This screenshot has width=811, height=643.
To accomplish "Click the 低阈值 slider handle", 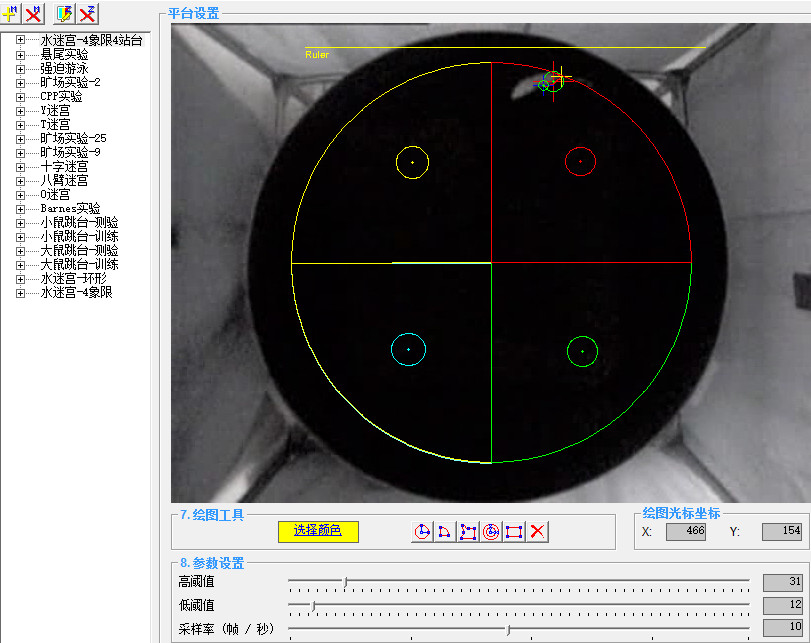I will [x=313, y=606].
